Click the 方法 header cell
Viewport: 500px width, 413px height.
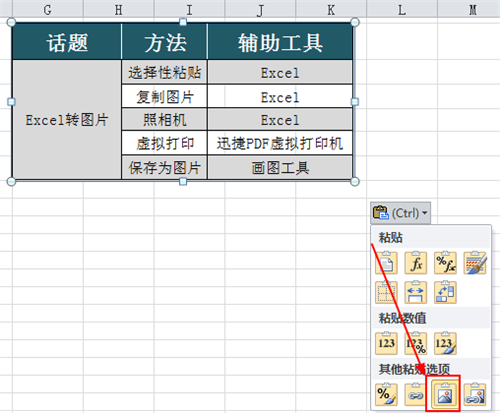pyautogui.click(x=165, y=42)
